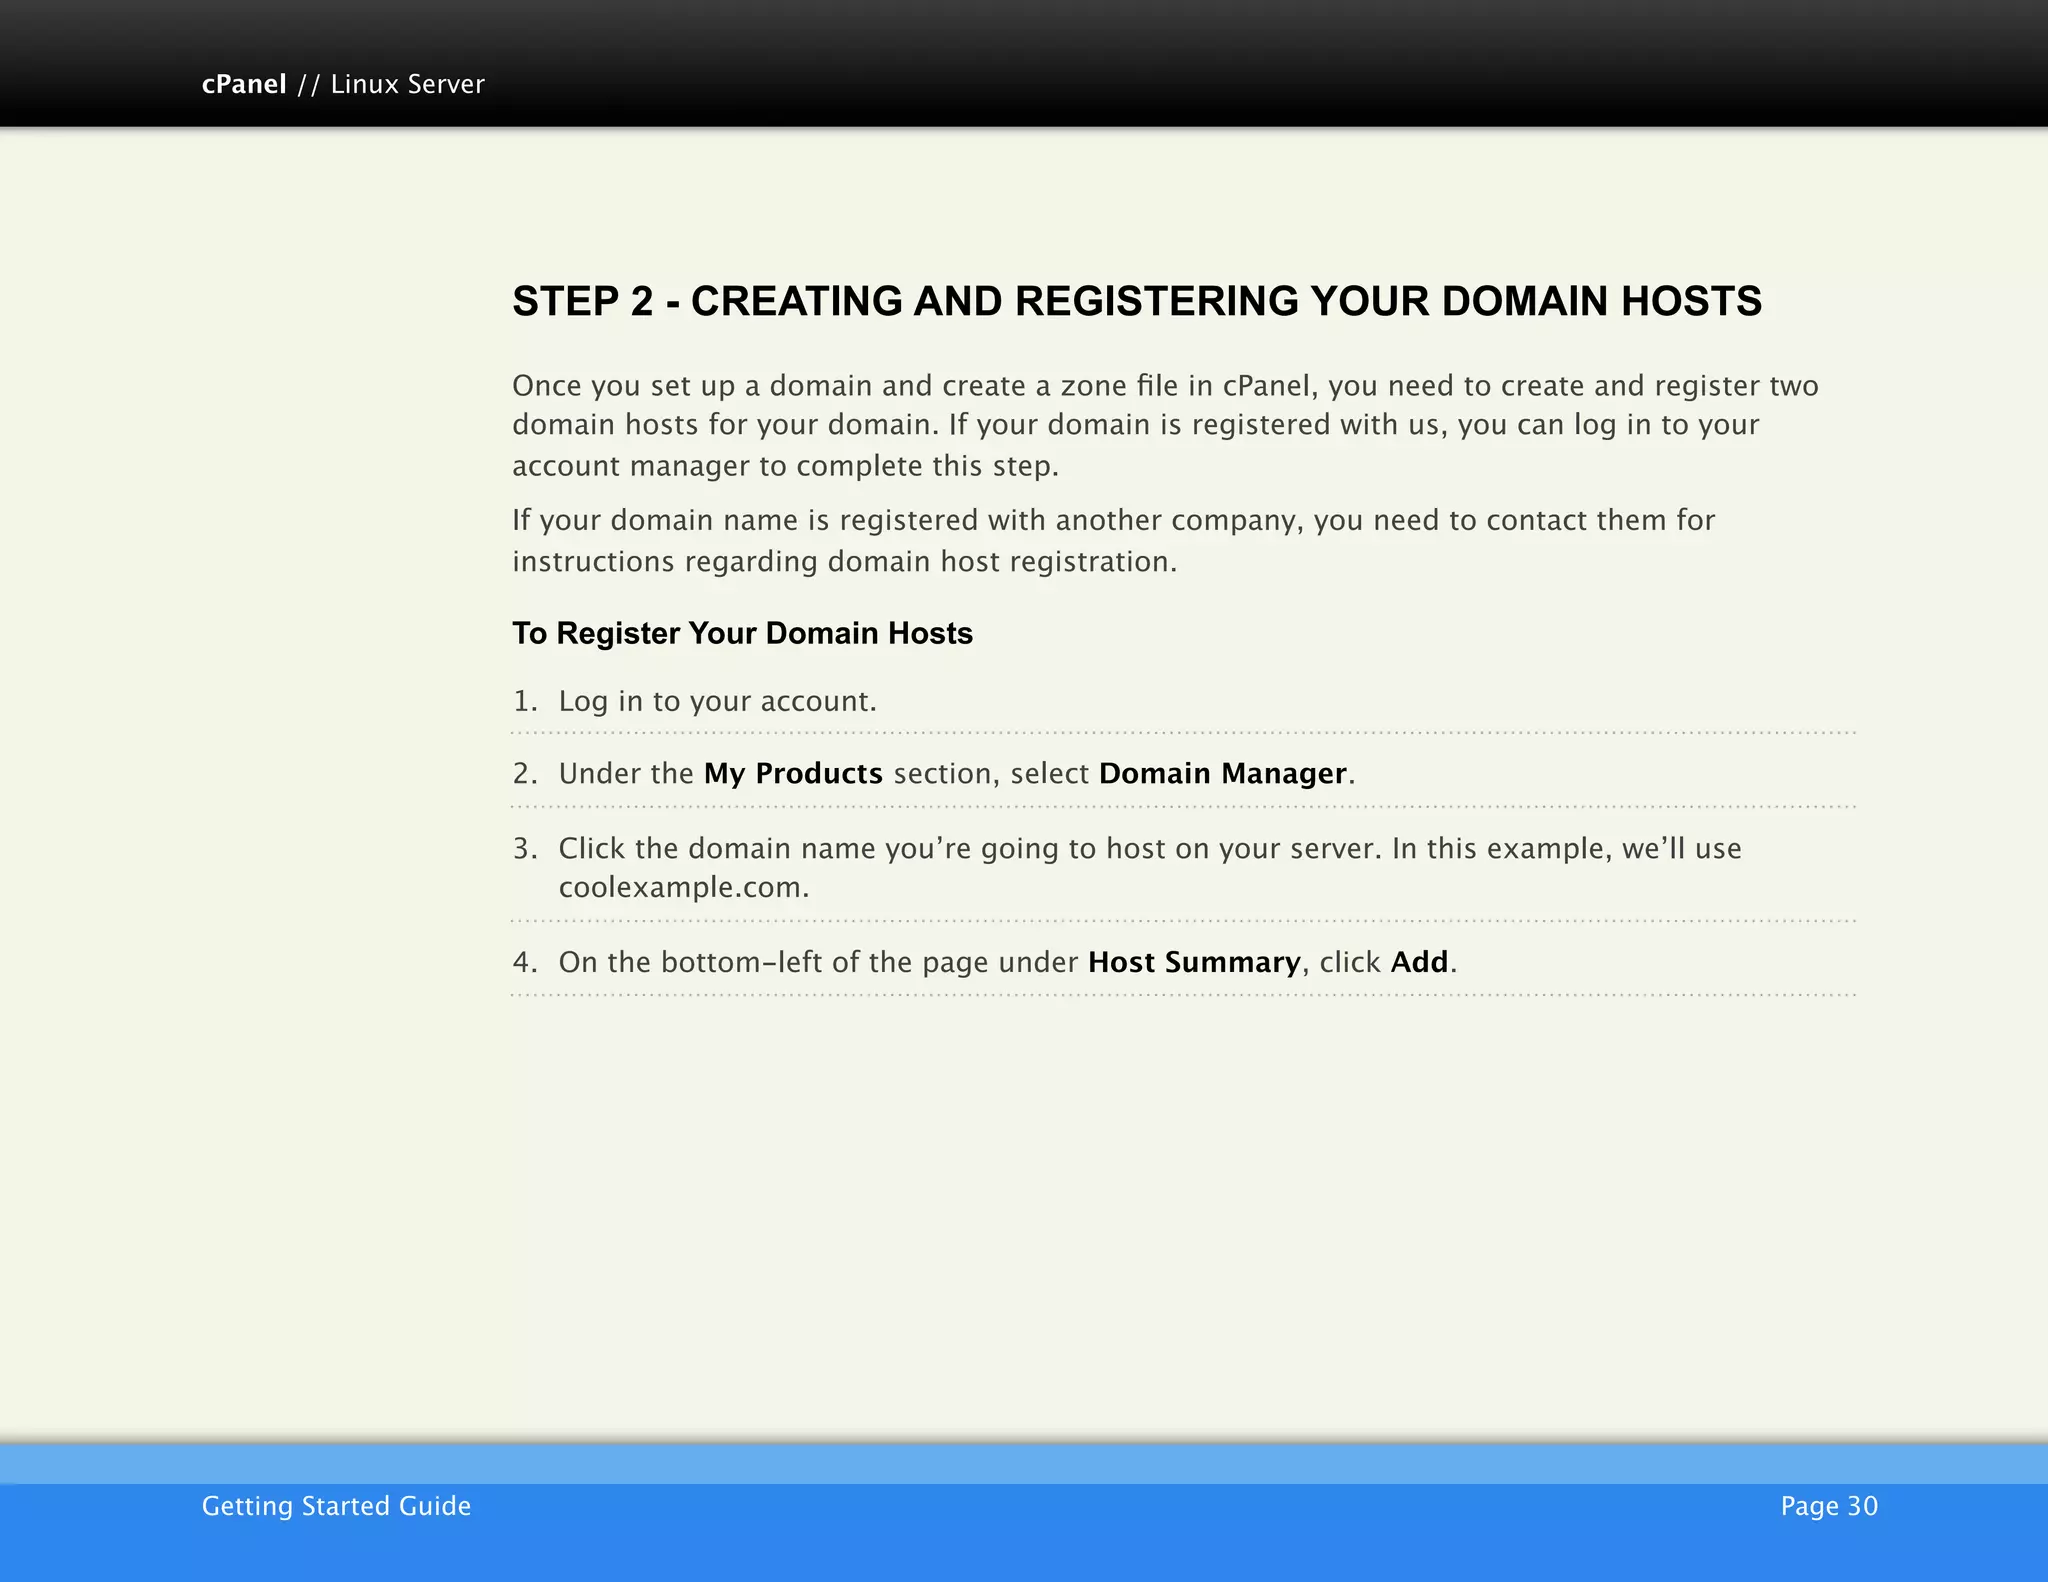Click the 'Page 30' footer label
Image resolution: width=2048 pixels, height=1582 pixels.
1829,1506
